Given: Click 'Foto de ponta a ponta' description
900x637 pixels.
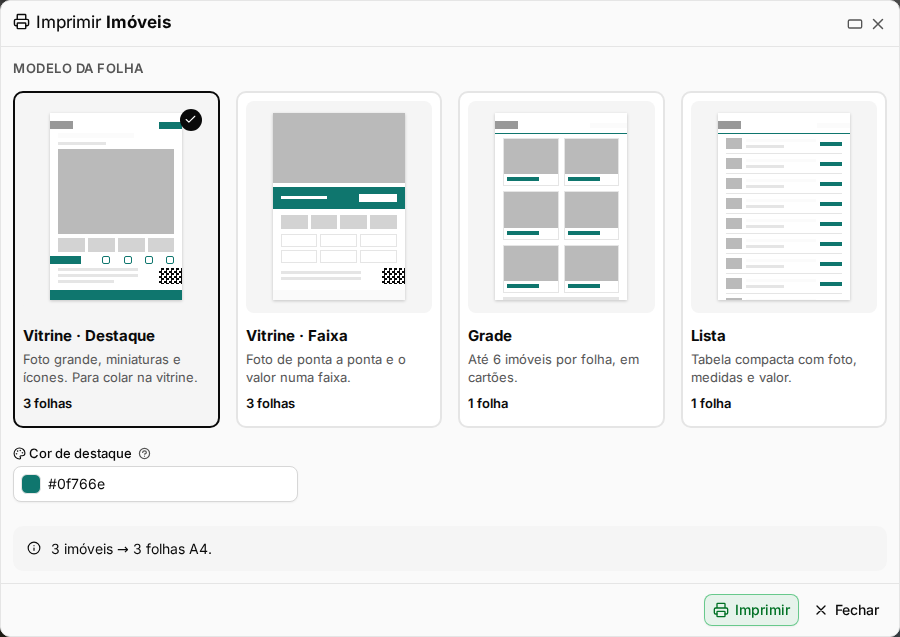Looking at the screenshot, I should pos(326,368).
